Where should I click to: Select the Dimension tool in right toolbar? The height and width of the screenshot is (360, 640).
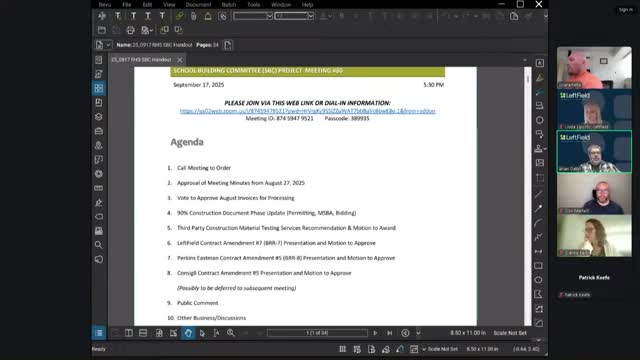pyautogui.click(x=539, y=251)
